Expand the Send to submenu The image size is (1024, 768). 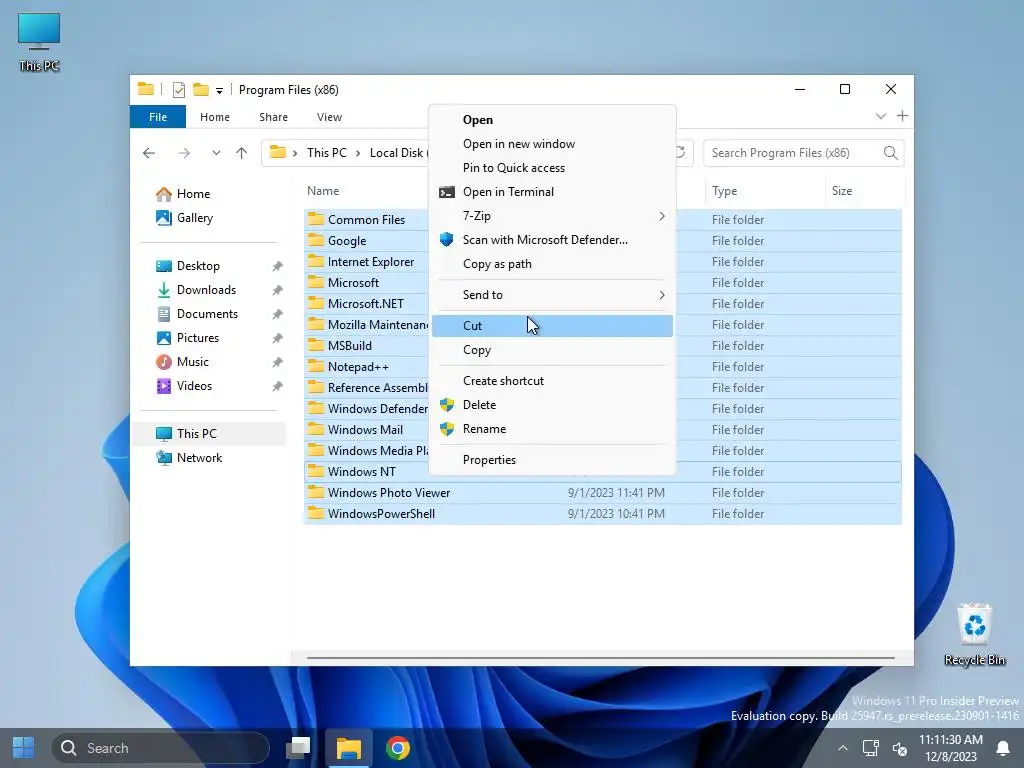552,295
